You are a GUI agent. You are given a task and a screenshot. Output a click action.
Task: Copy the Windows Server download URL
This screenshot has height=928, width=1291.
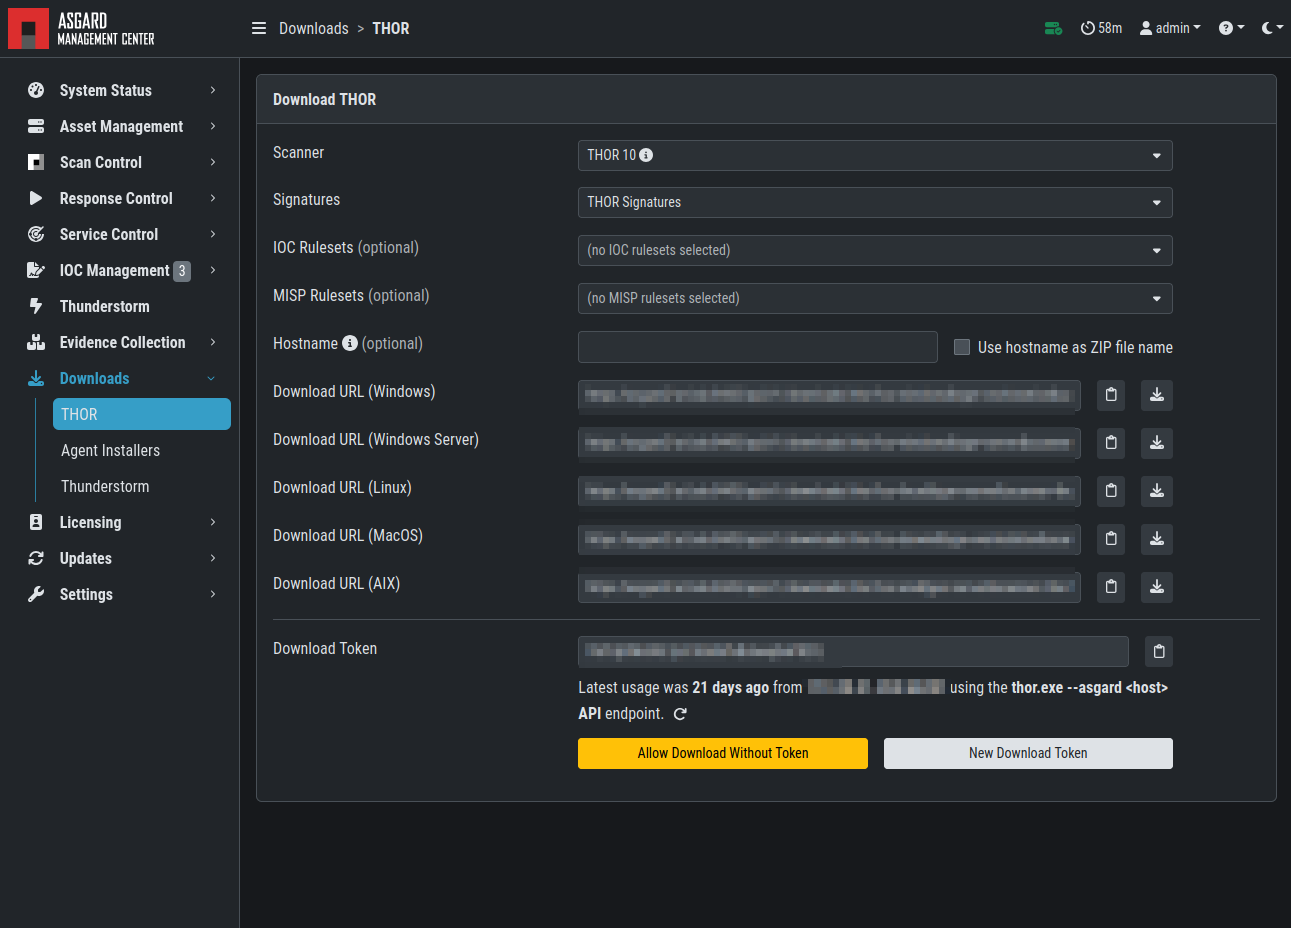(x=1111, y=443)
